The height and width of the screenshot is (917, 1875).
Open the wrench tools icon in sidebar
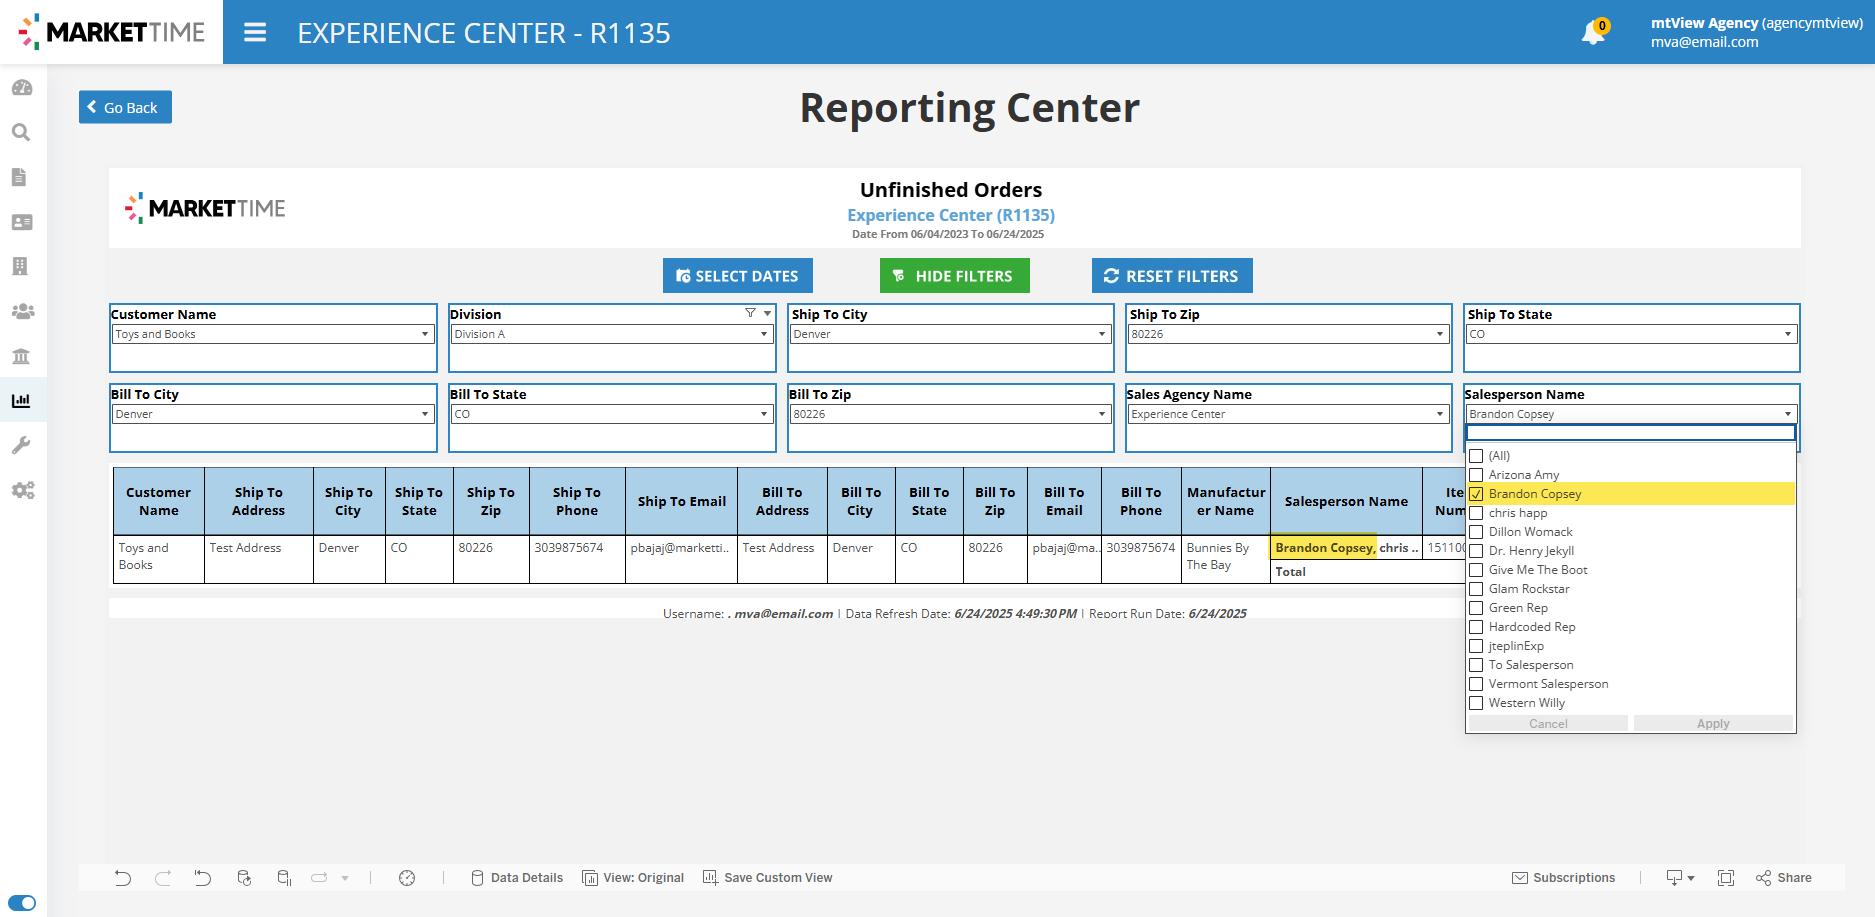click(21, 445)
